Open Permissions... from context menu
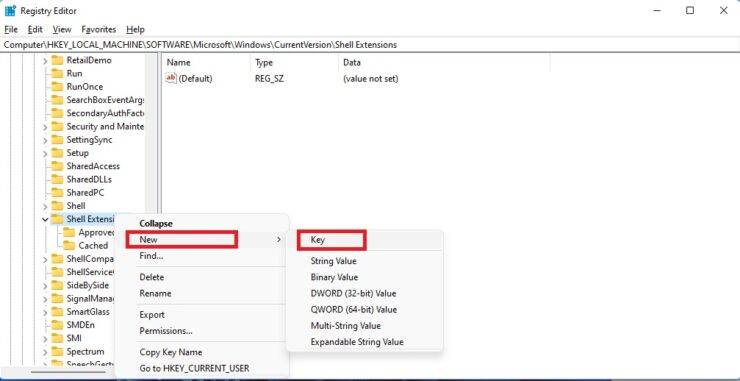The height and width of the screenshot is (381, 740). pyautogui.click(x=166, y=331)
